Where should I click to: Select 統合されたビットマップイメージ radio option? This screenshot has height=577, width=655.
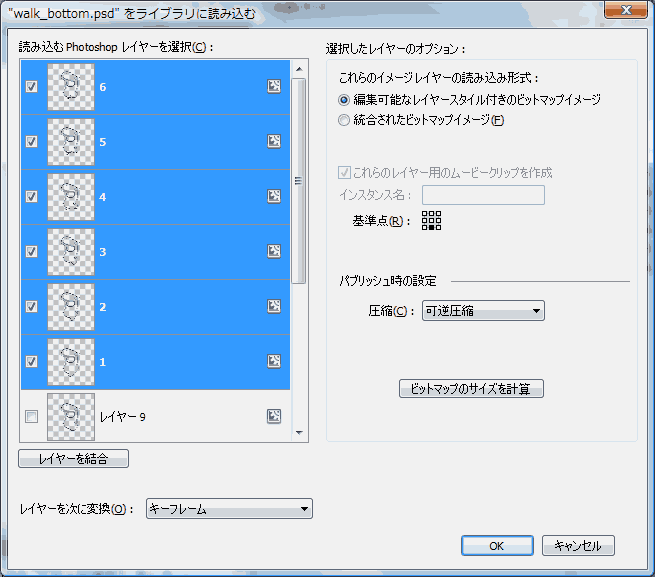[345, 121]
